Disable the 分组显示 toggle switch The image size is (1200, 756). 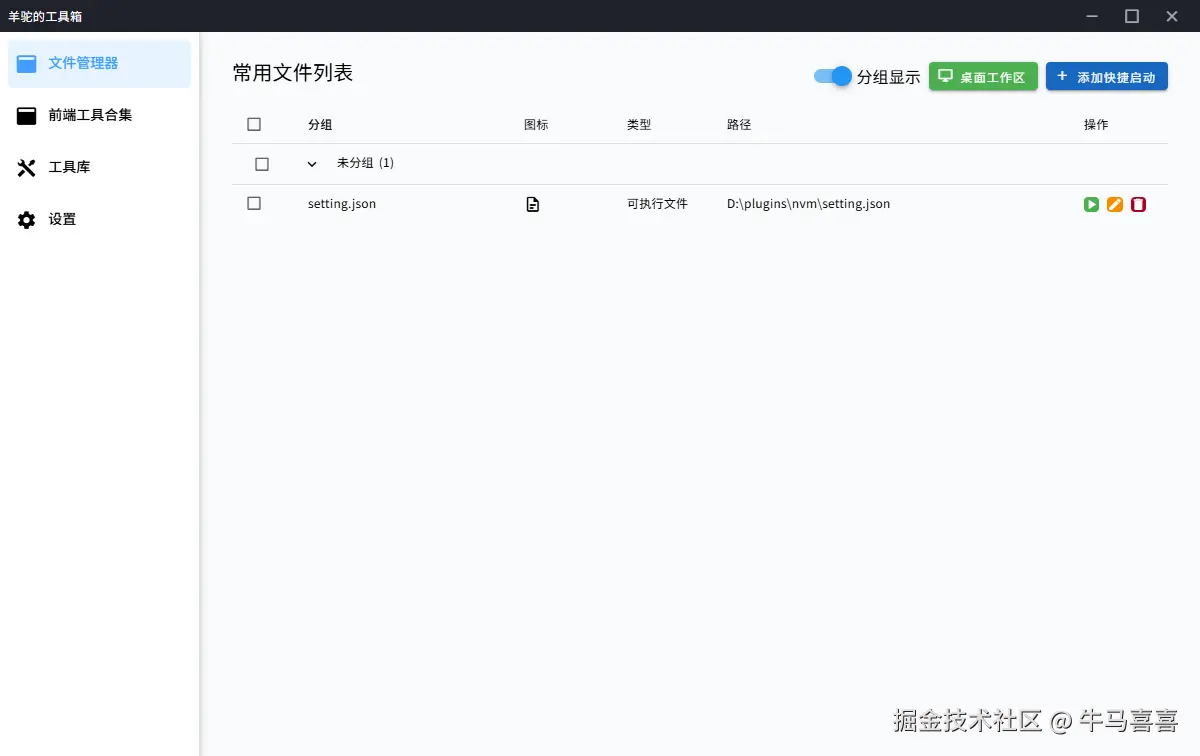point(831,75)
